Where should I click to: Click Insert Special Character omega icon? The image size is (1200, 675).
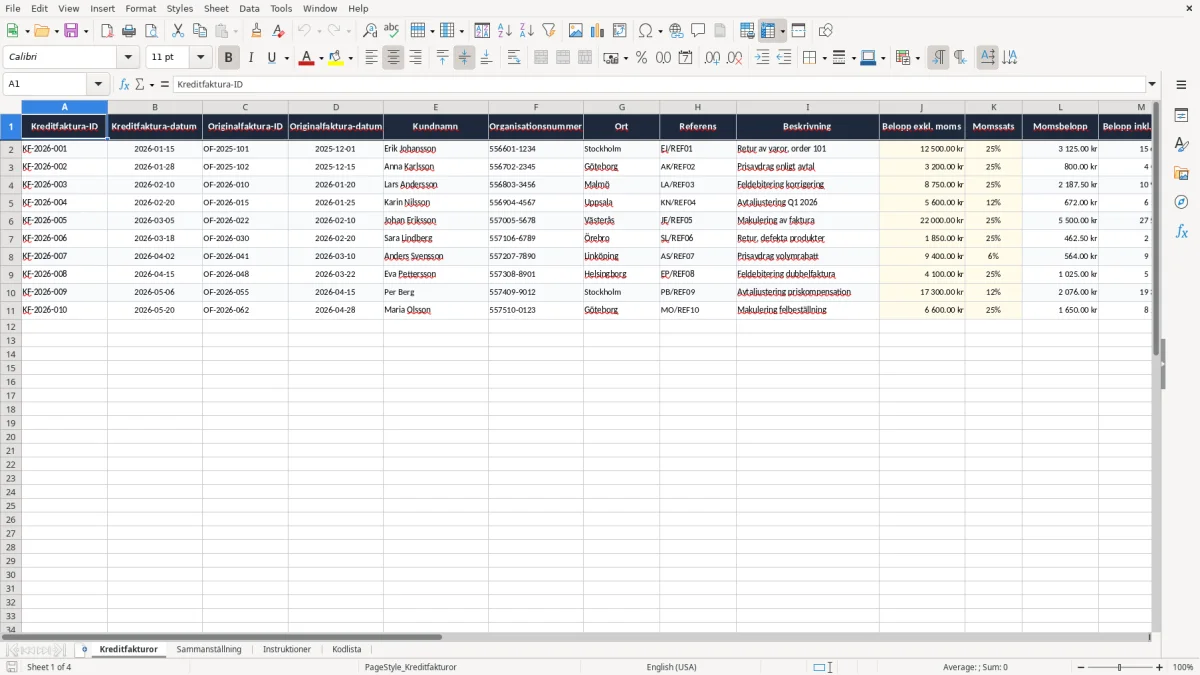[646, 31]
